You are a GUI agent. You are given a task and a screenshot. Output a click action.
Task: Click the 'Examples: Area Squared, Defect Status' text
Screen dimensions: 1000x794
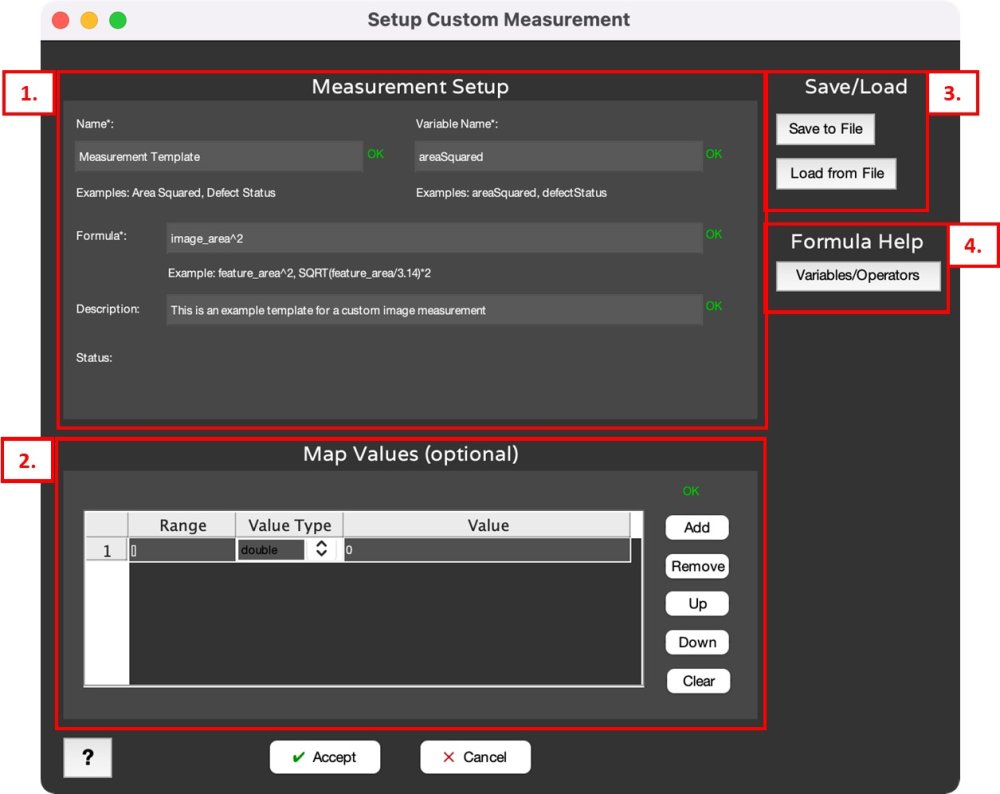175,193
